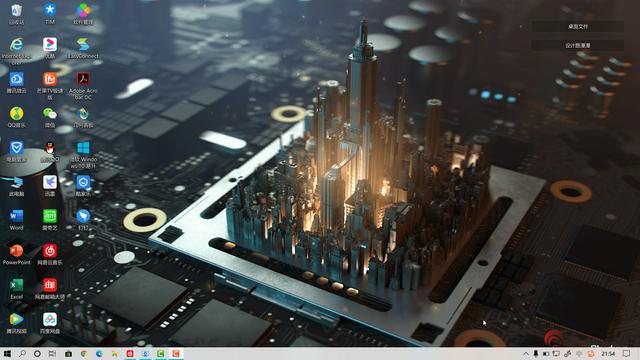Select the EasyConnect desktop icon
The width and height of the screenshot is (640, 360).
pyautogui.click(x=83, y=47)
